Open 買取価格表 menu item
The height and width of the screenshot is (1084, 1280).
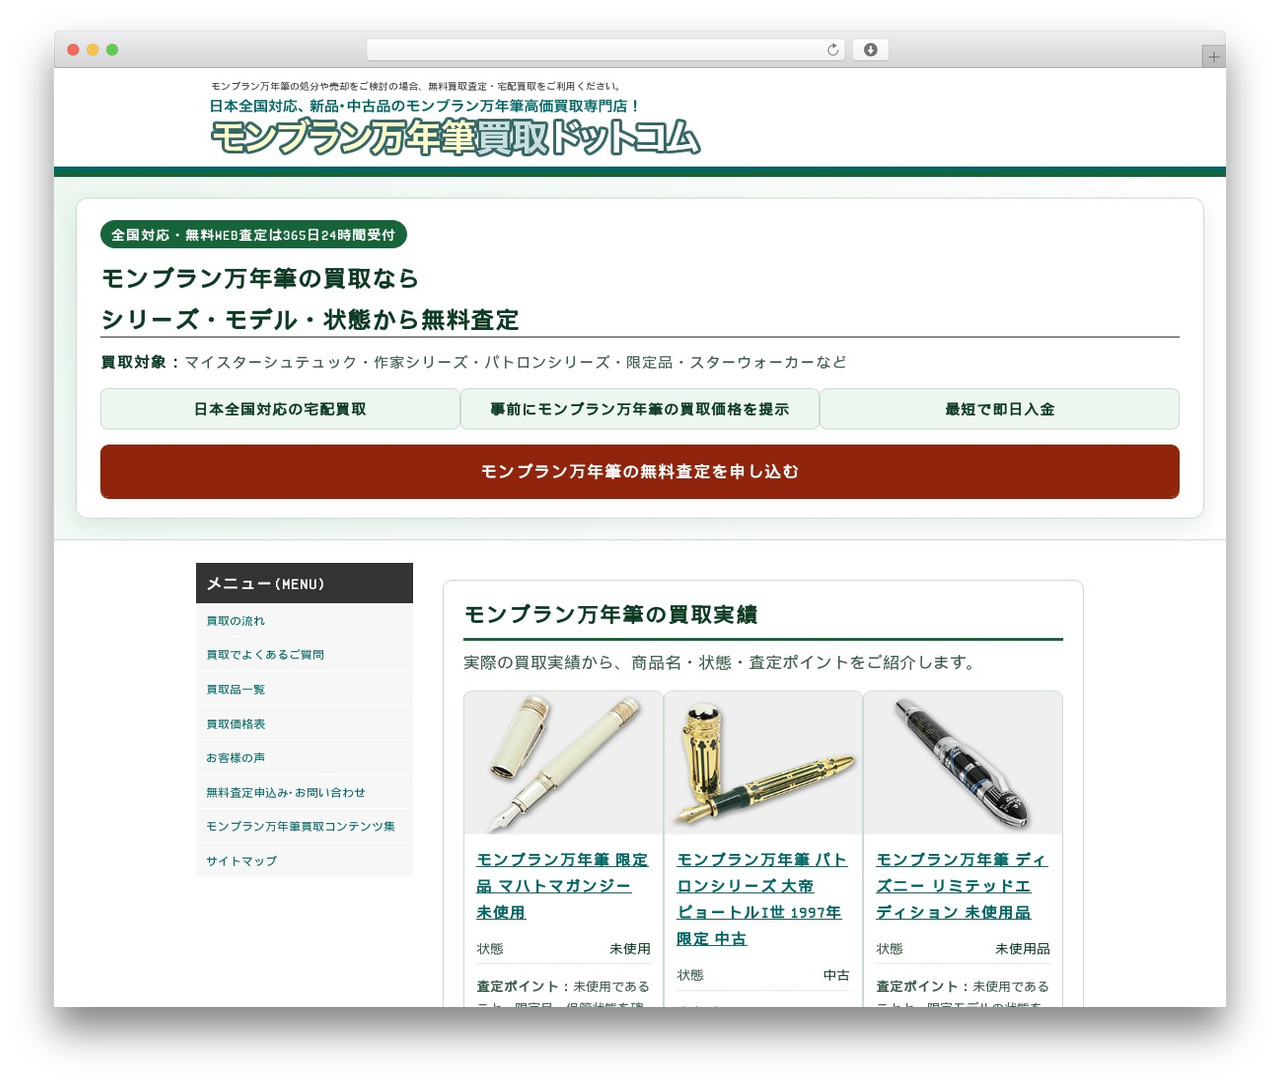tap(304, 723)
